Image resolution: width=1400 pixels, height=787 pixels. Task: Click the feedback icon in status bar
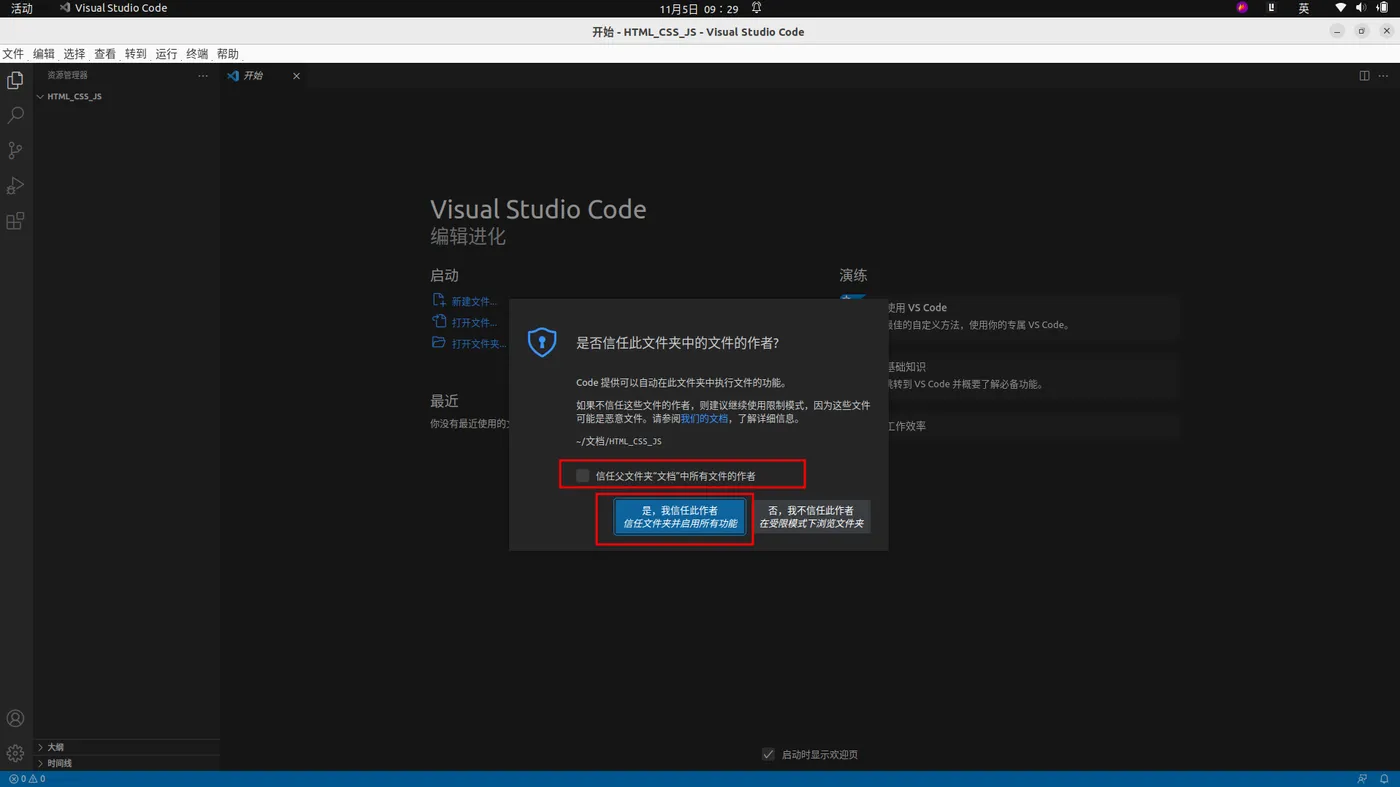point(1362,779)
